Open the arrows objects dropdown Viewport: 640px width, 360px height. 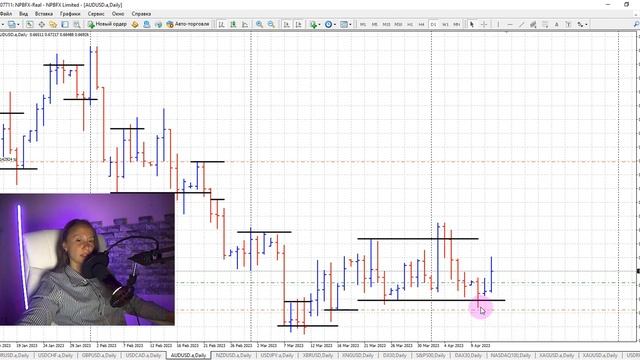point(582,24)
